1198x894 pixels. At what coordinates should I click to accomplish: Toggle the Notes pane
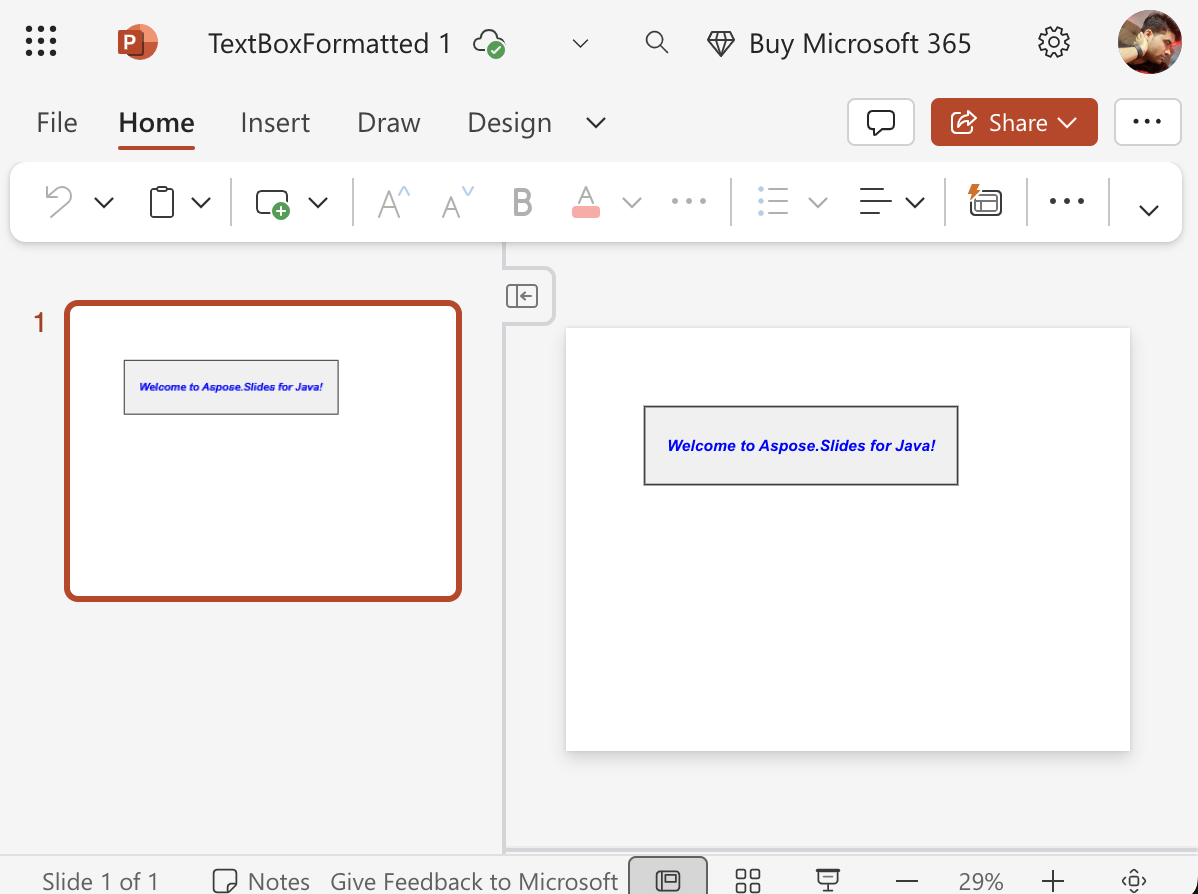[262, 880]
